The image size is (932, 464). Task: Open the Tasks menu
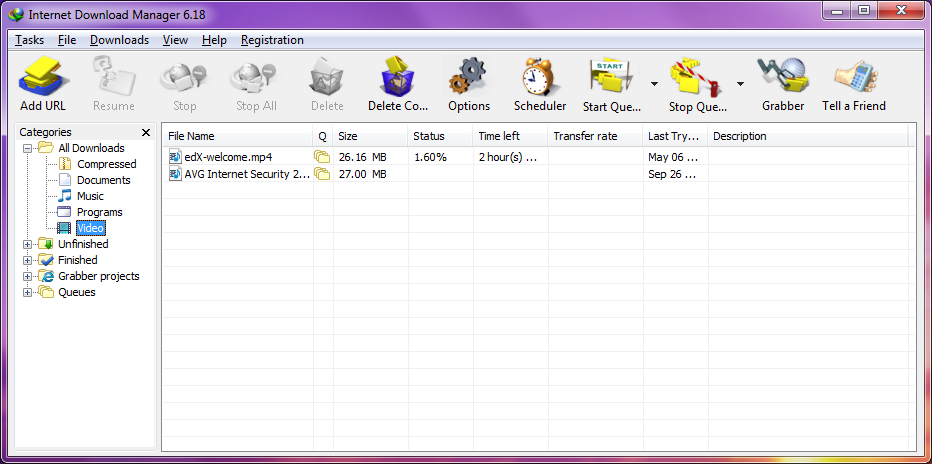pos(30,40)
